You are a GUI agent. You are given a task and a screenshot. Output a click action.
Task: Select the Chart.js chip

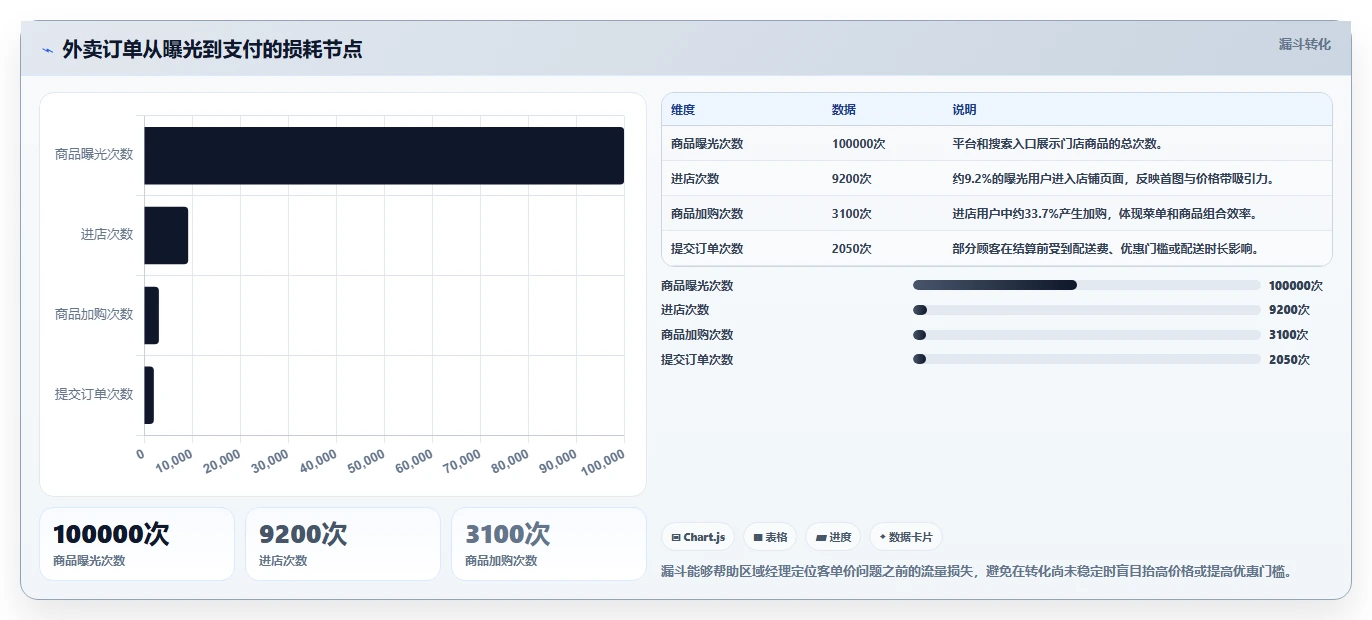[x=698, y=537]
